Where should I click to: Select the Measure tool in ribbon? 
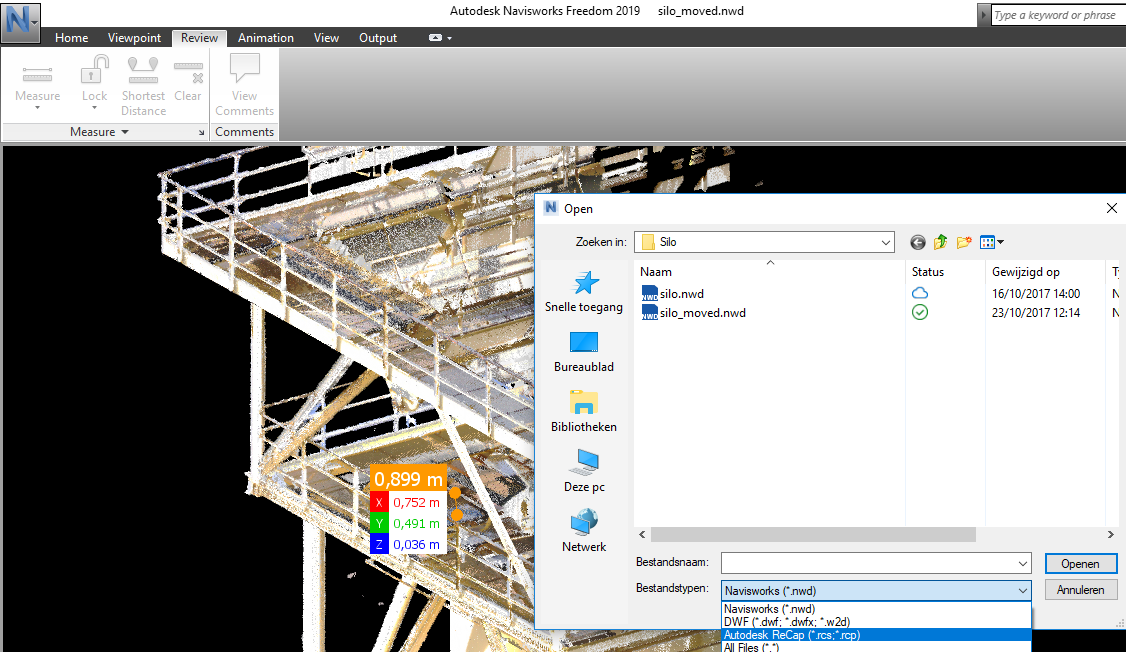pos(37,88)
